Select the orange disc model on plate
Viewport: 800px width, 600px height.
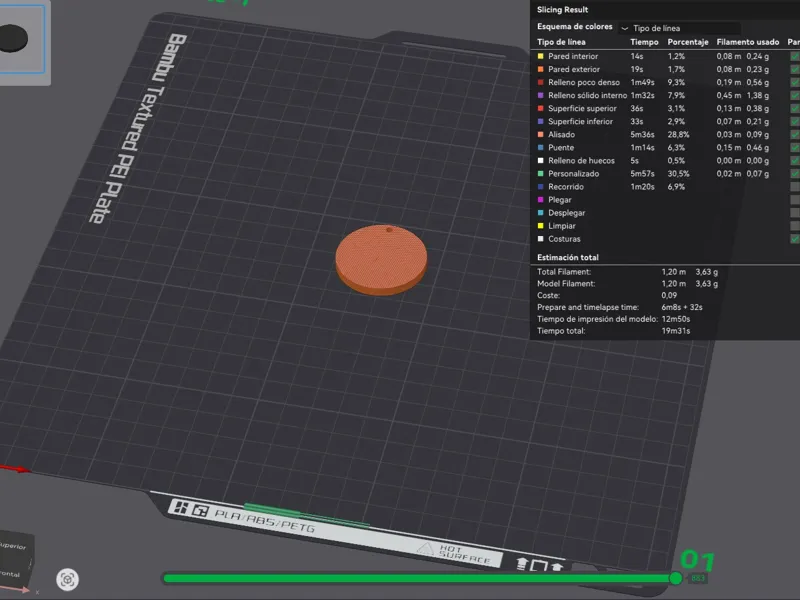(381, 259)
